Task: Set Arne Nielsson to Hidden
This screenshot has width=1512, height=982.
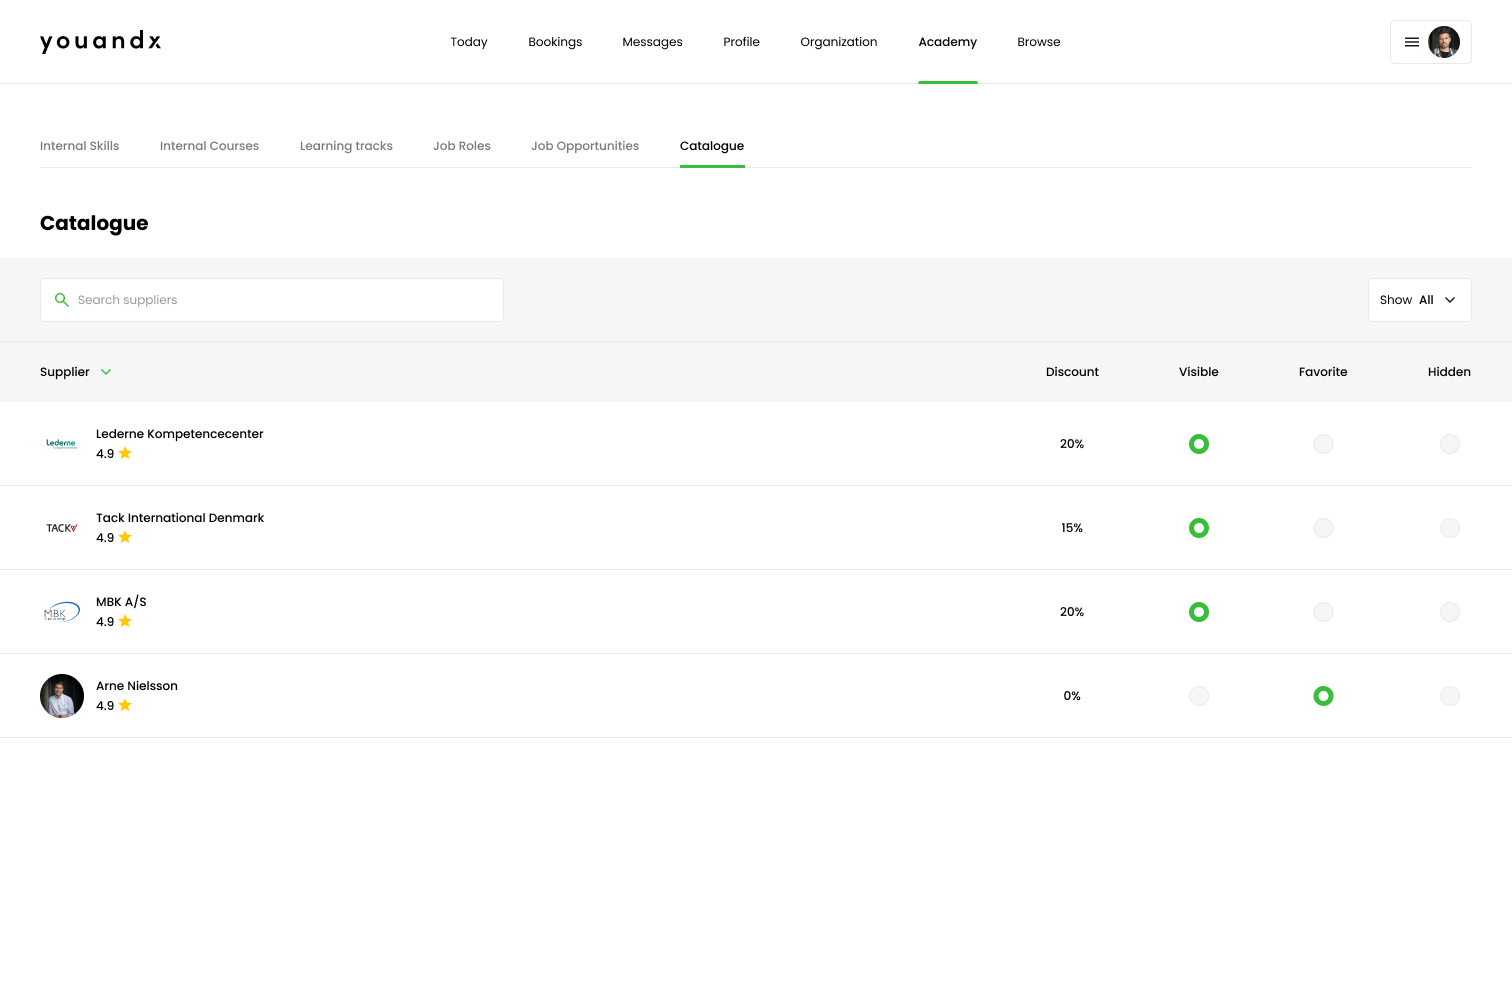Action: pos(1450,696)
